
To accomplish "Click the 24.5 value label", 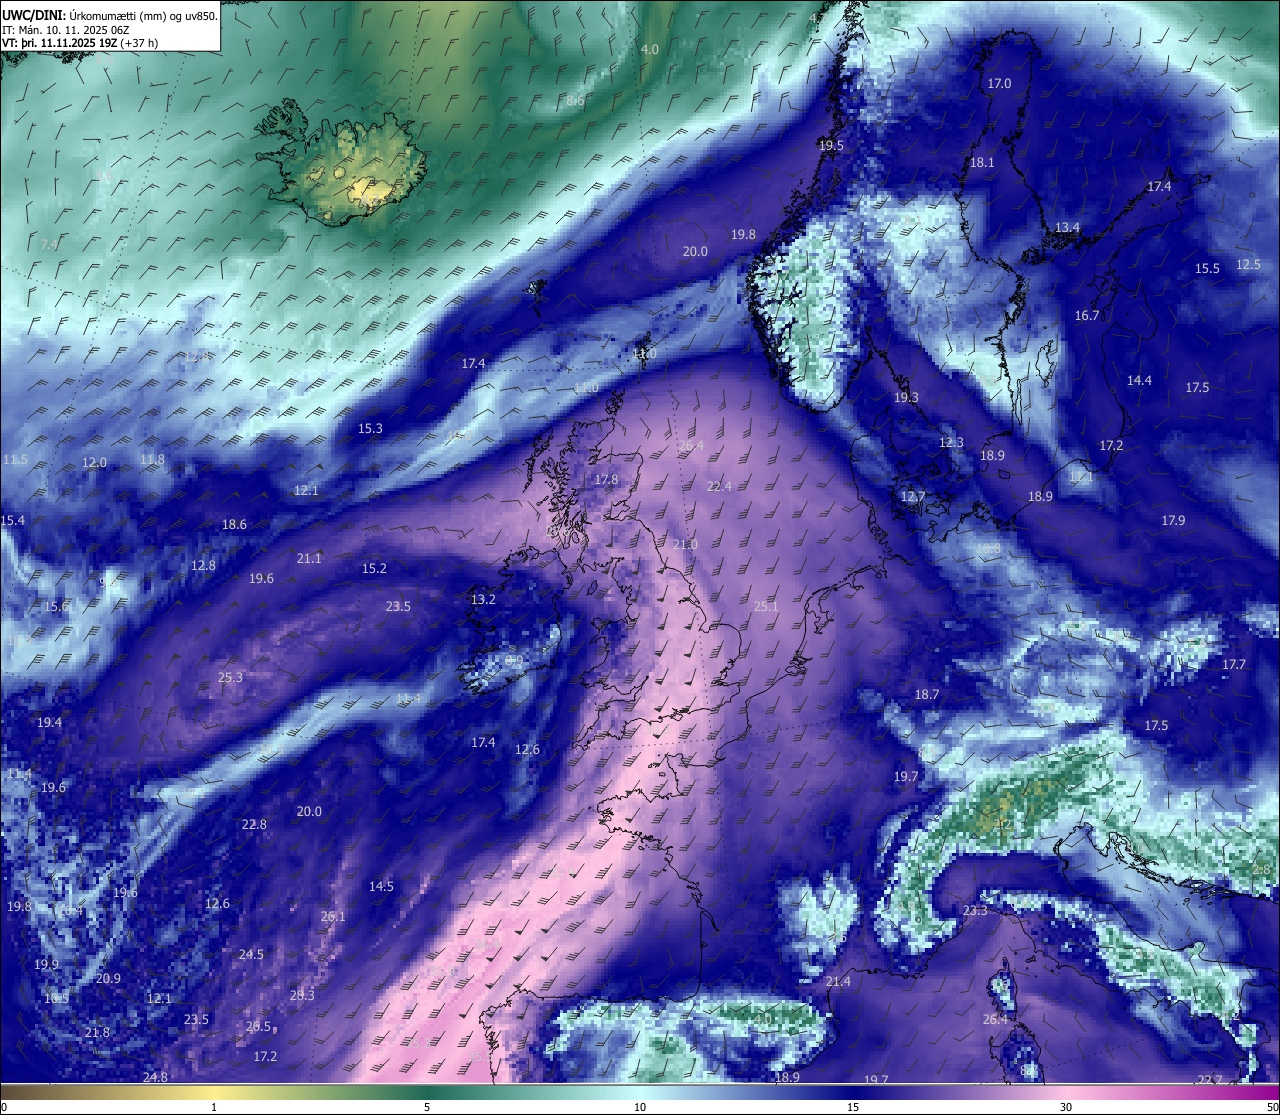I will 251,954.
